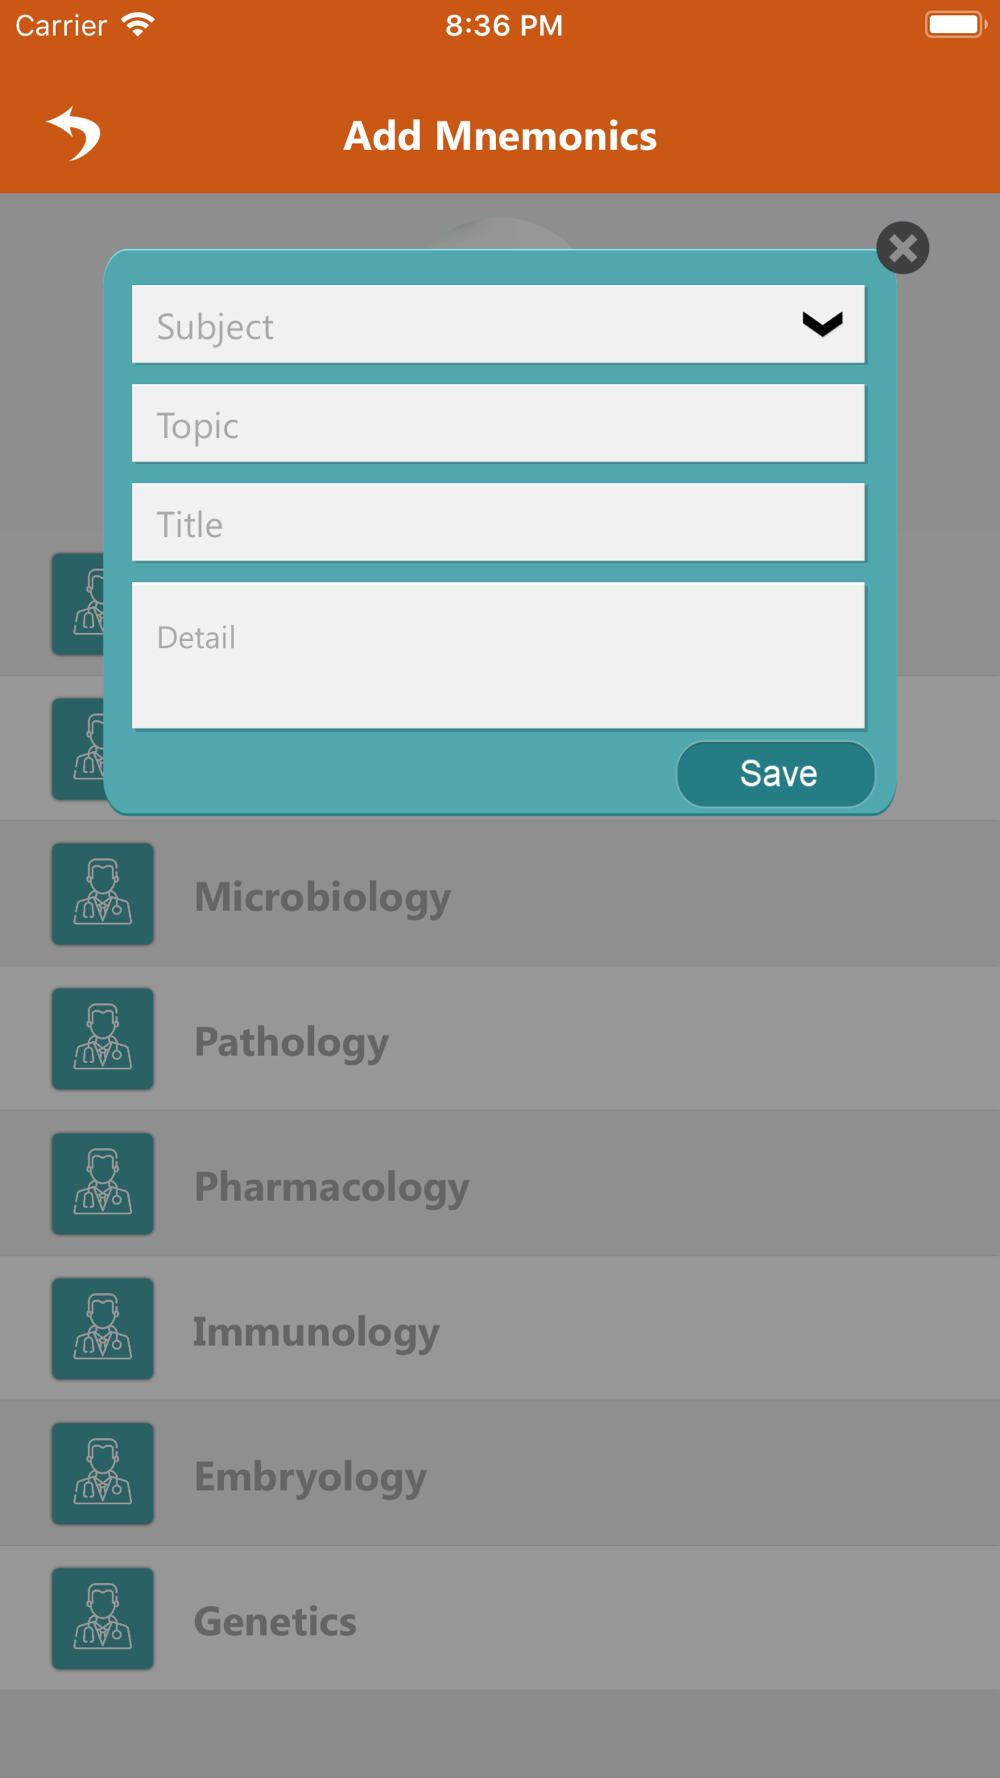Tap the back arrow icon
The width and height of the screenshot is (1000, 1778).
(x=74, y=134)
